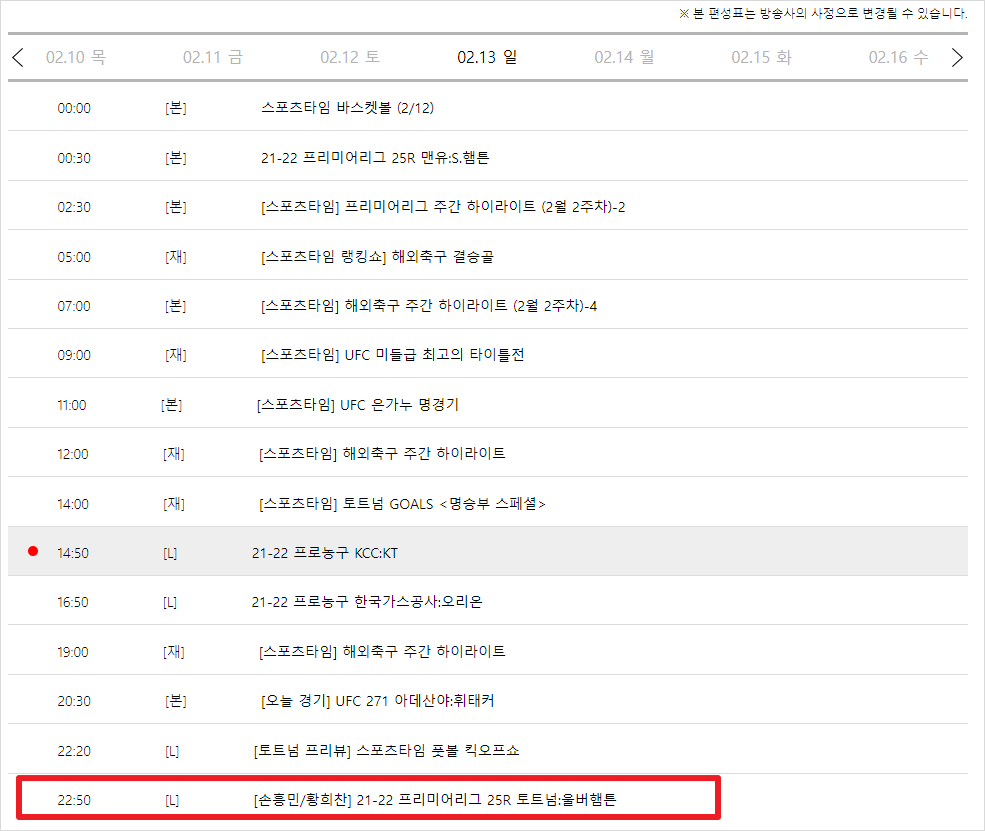The image size is (985, 831).
Task: Click 21-22 프로농구 KCC:KT live program
Action: point(325,553)
